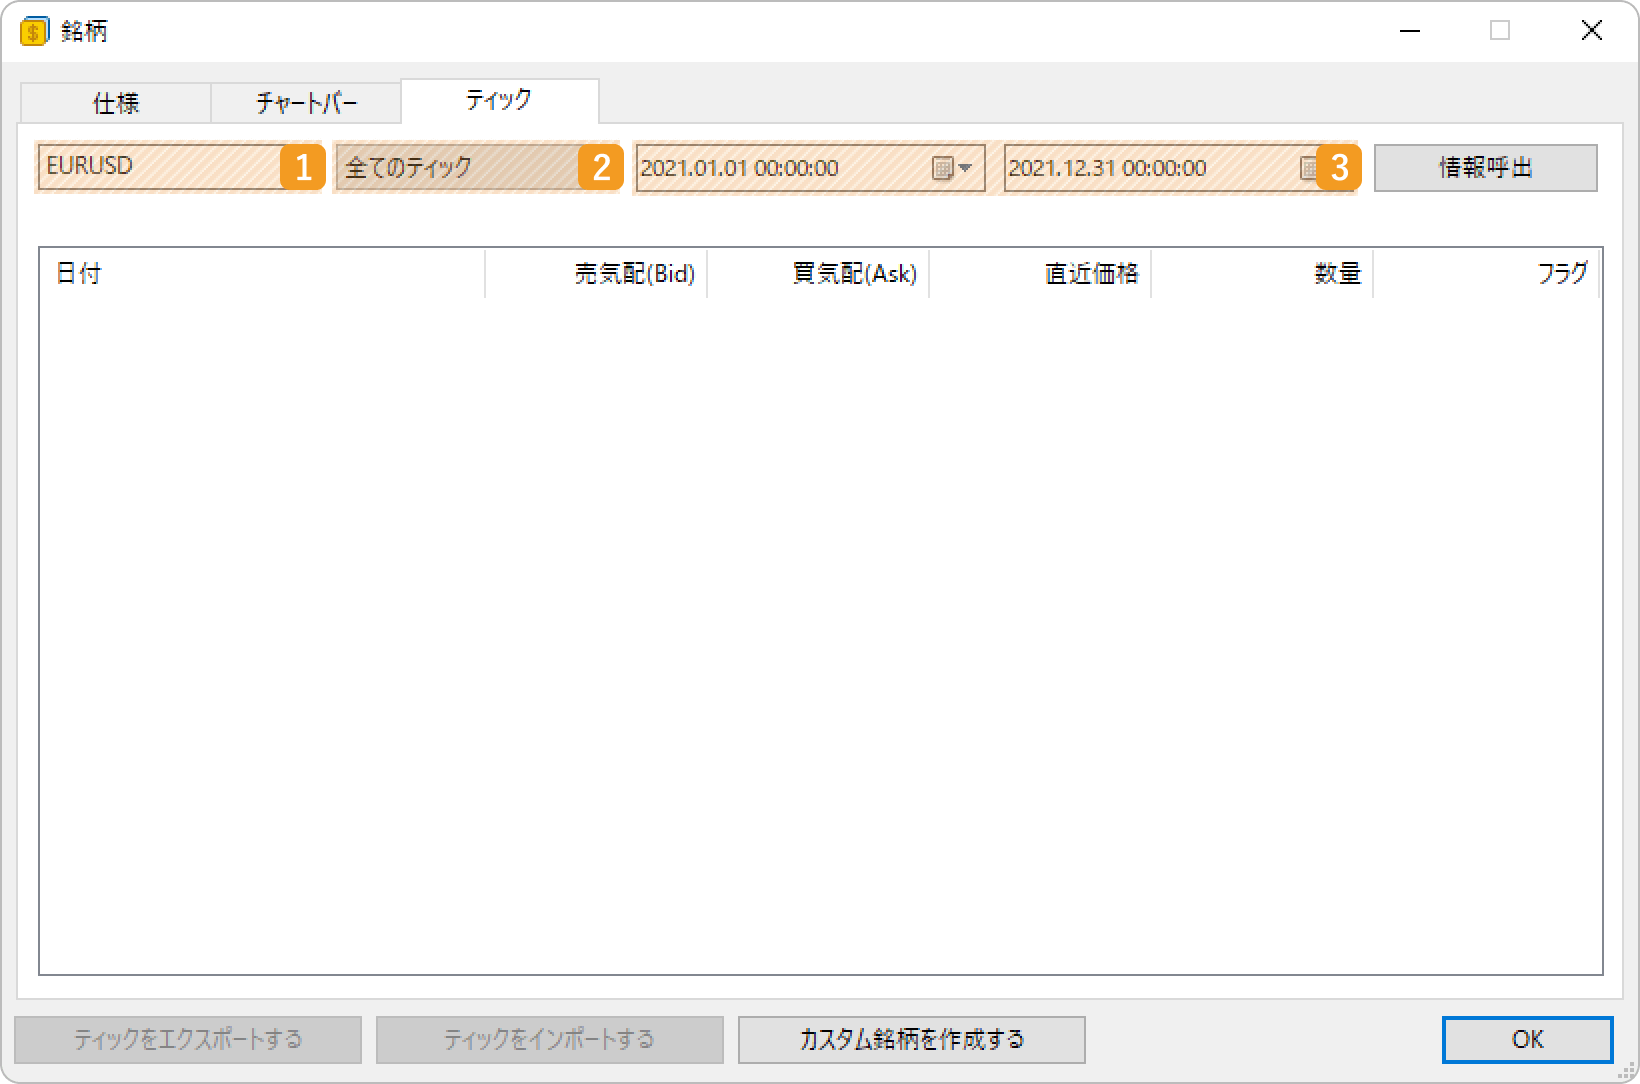Switch to the 仕様 tab
1640x1084 pixels.
coord(116,103)
